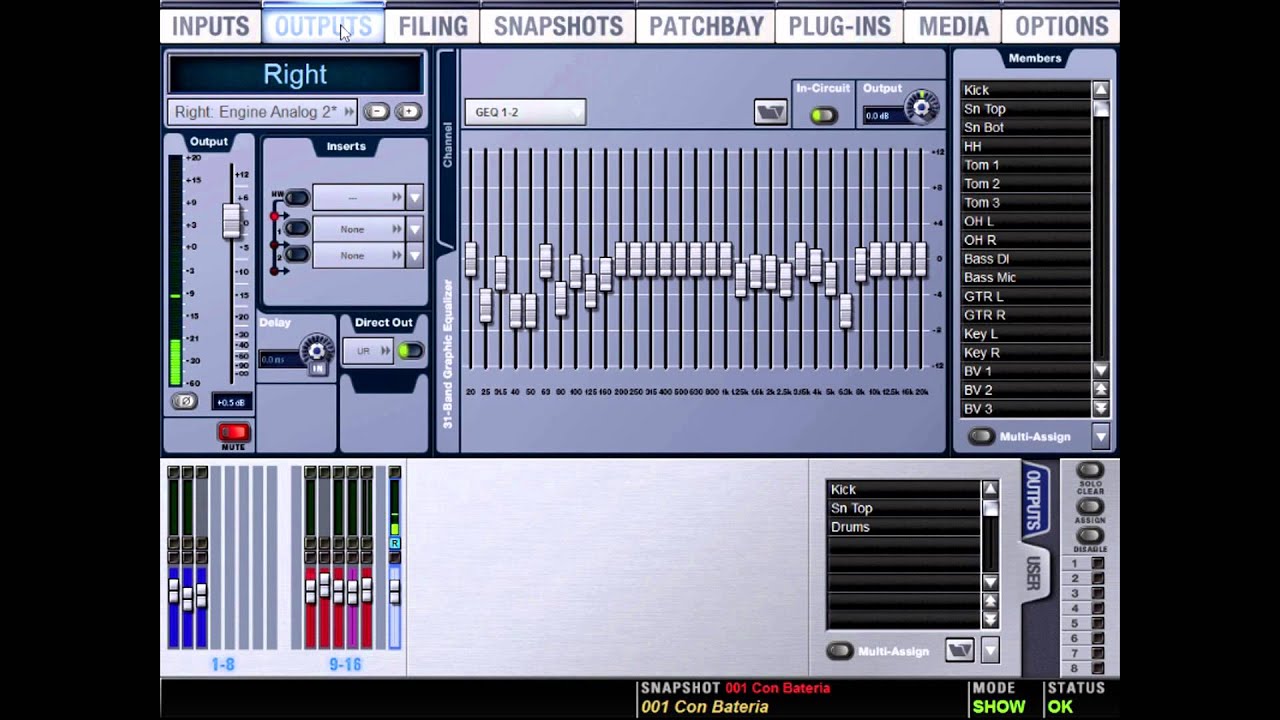Image resolution: width=1280 pixels, height=720 pixels.
Task: Click the Right channel name display
Action: (295, 74)
